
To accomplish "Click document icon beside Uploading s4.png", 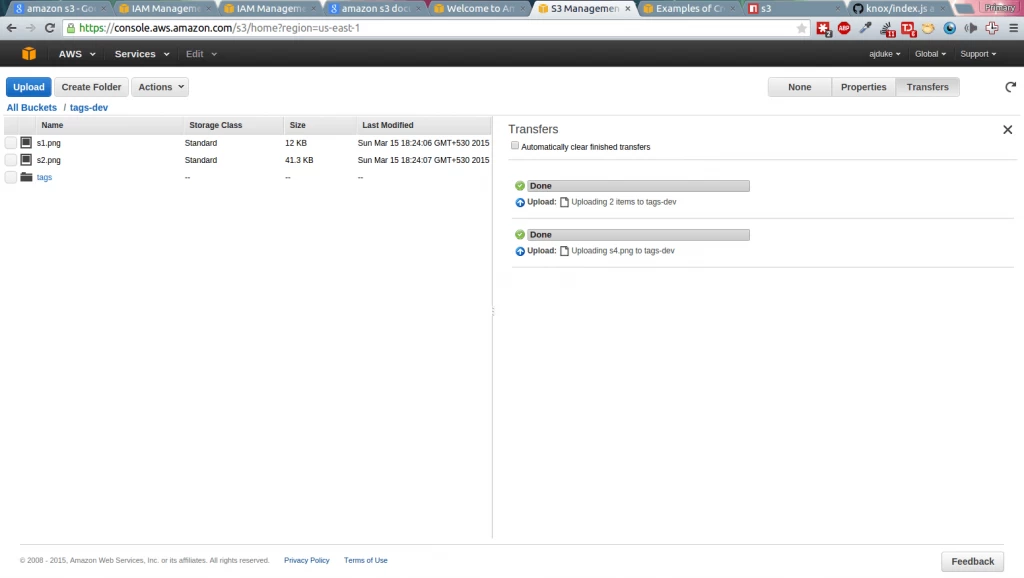I will pos(564,251).
